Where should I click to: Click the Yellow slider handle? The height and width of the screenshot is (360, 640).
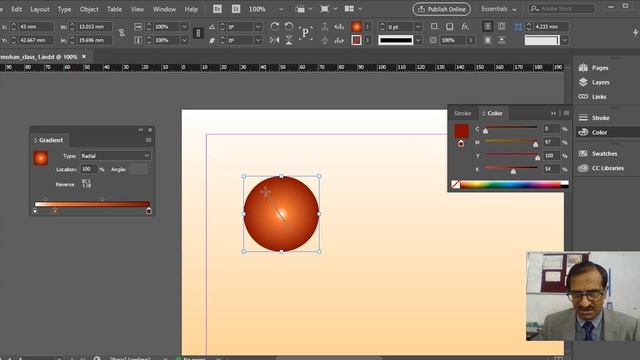[x=538, y=158]
